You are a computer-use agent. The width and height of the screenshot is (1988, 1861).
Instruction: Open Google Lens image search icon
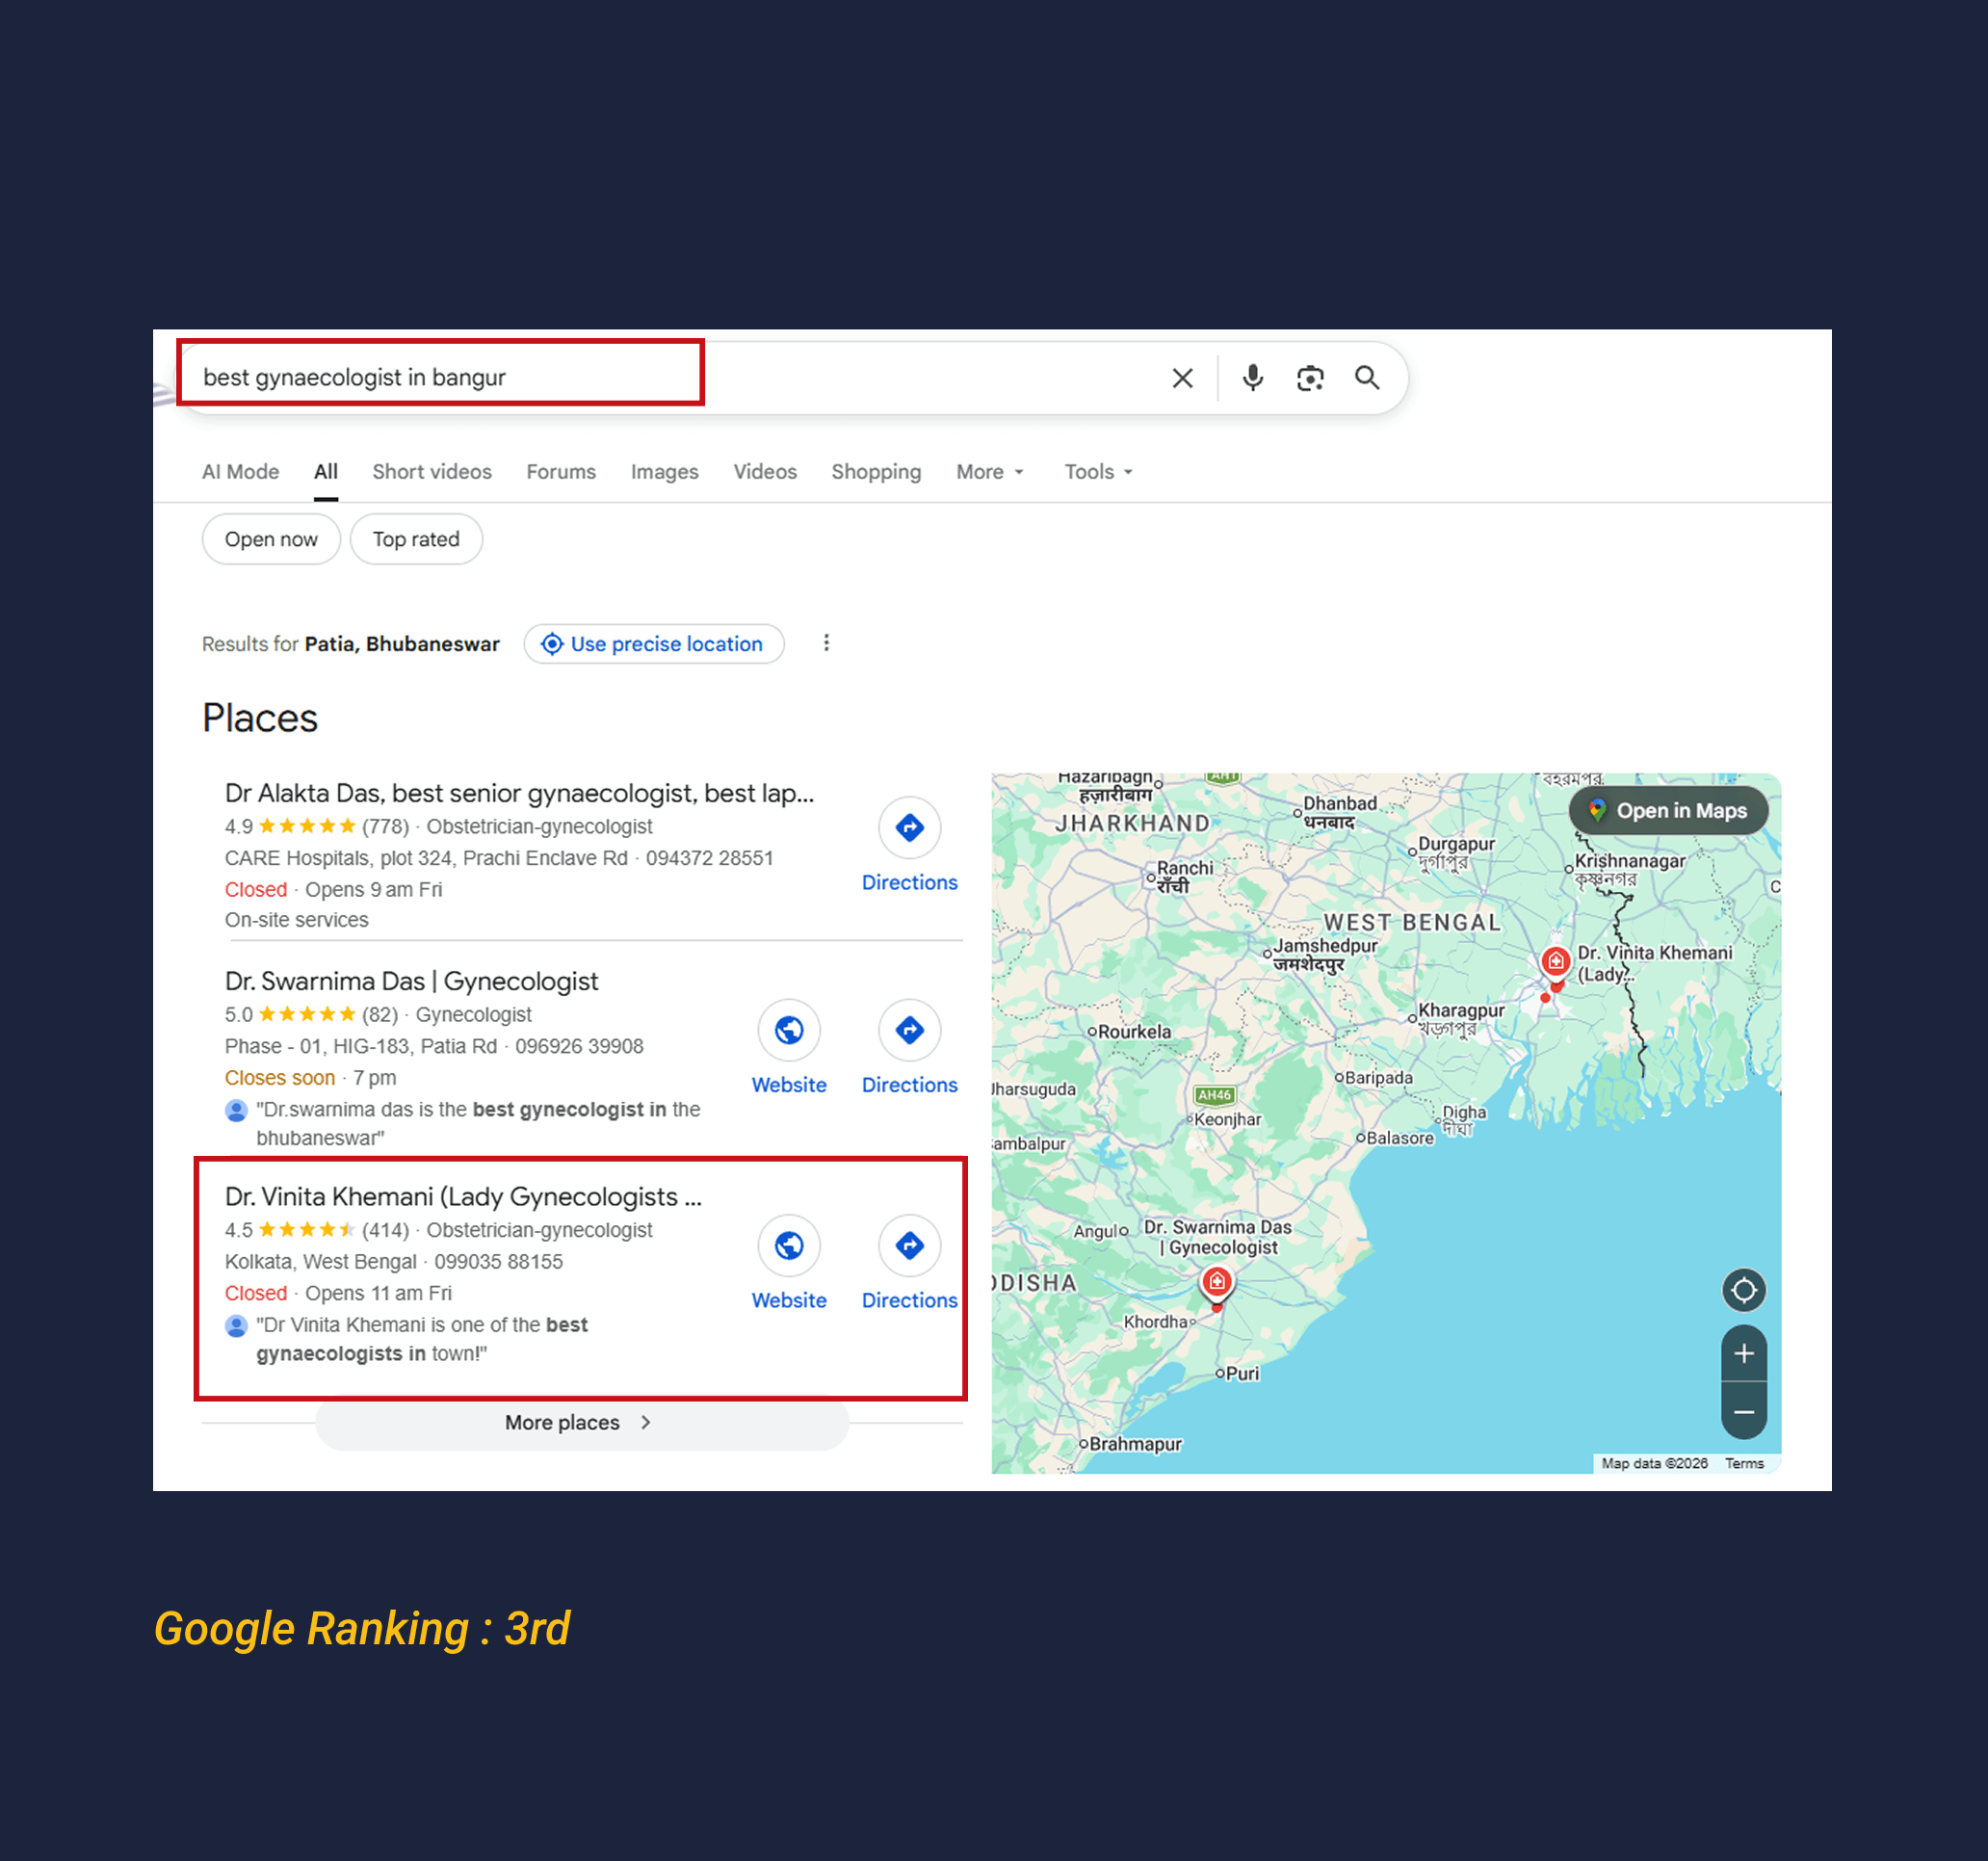pos(1310,378)
